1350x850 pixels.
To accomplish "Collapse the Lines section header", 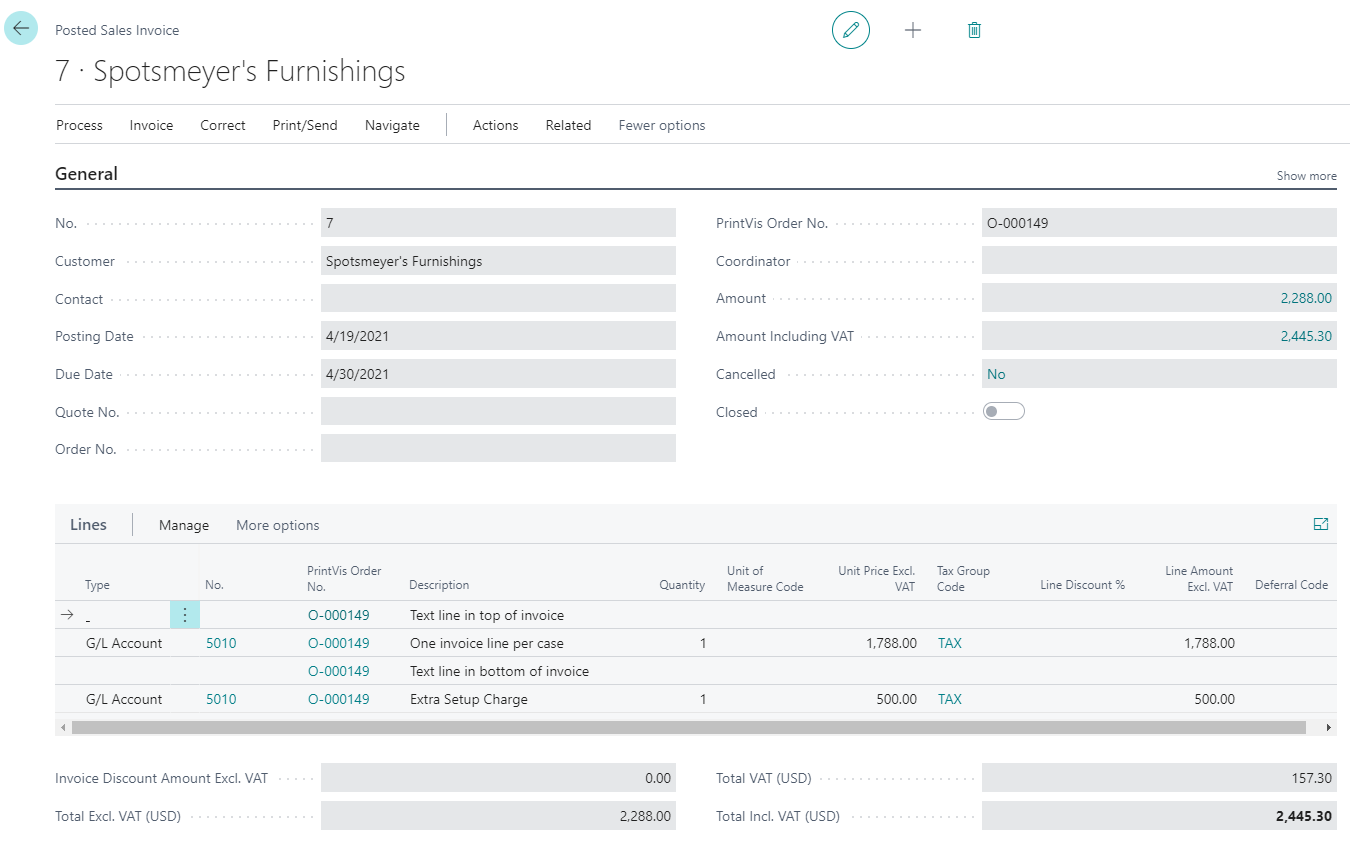I will (88, 524).
